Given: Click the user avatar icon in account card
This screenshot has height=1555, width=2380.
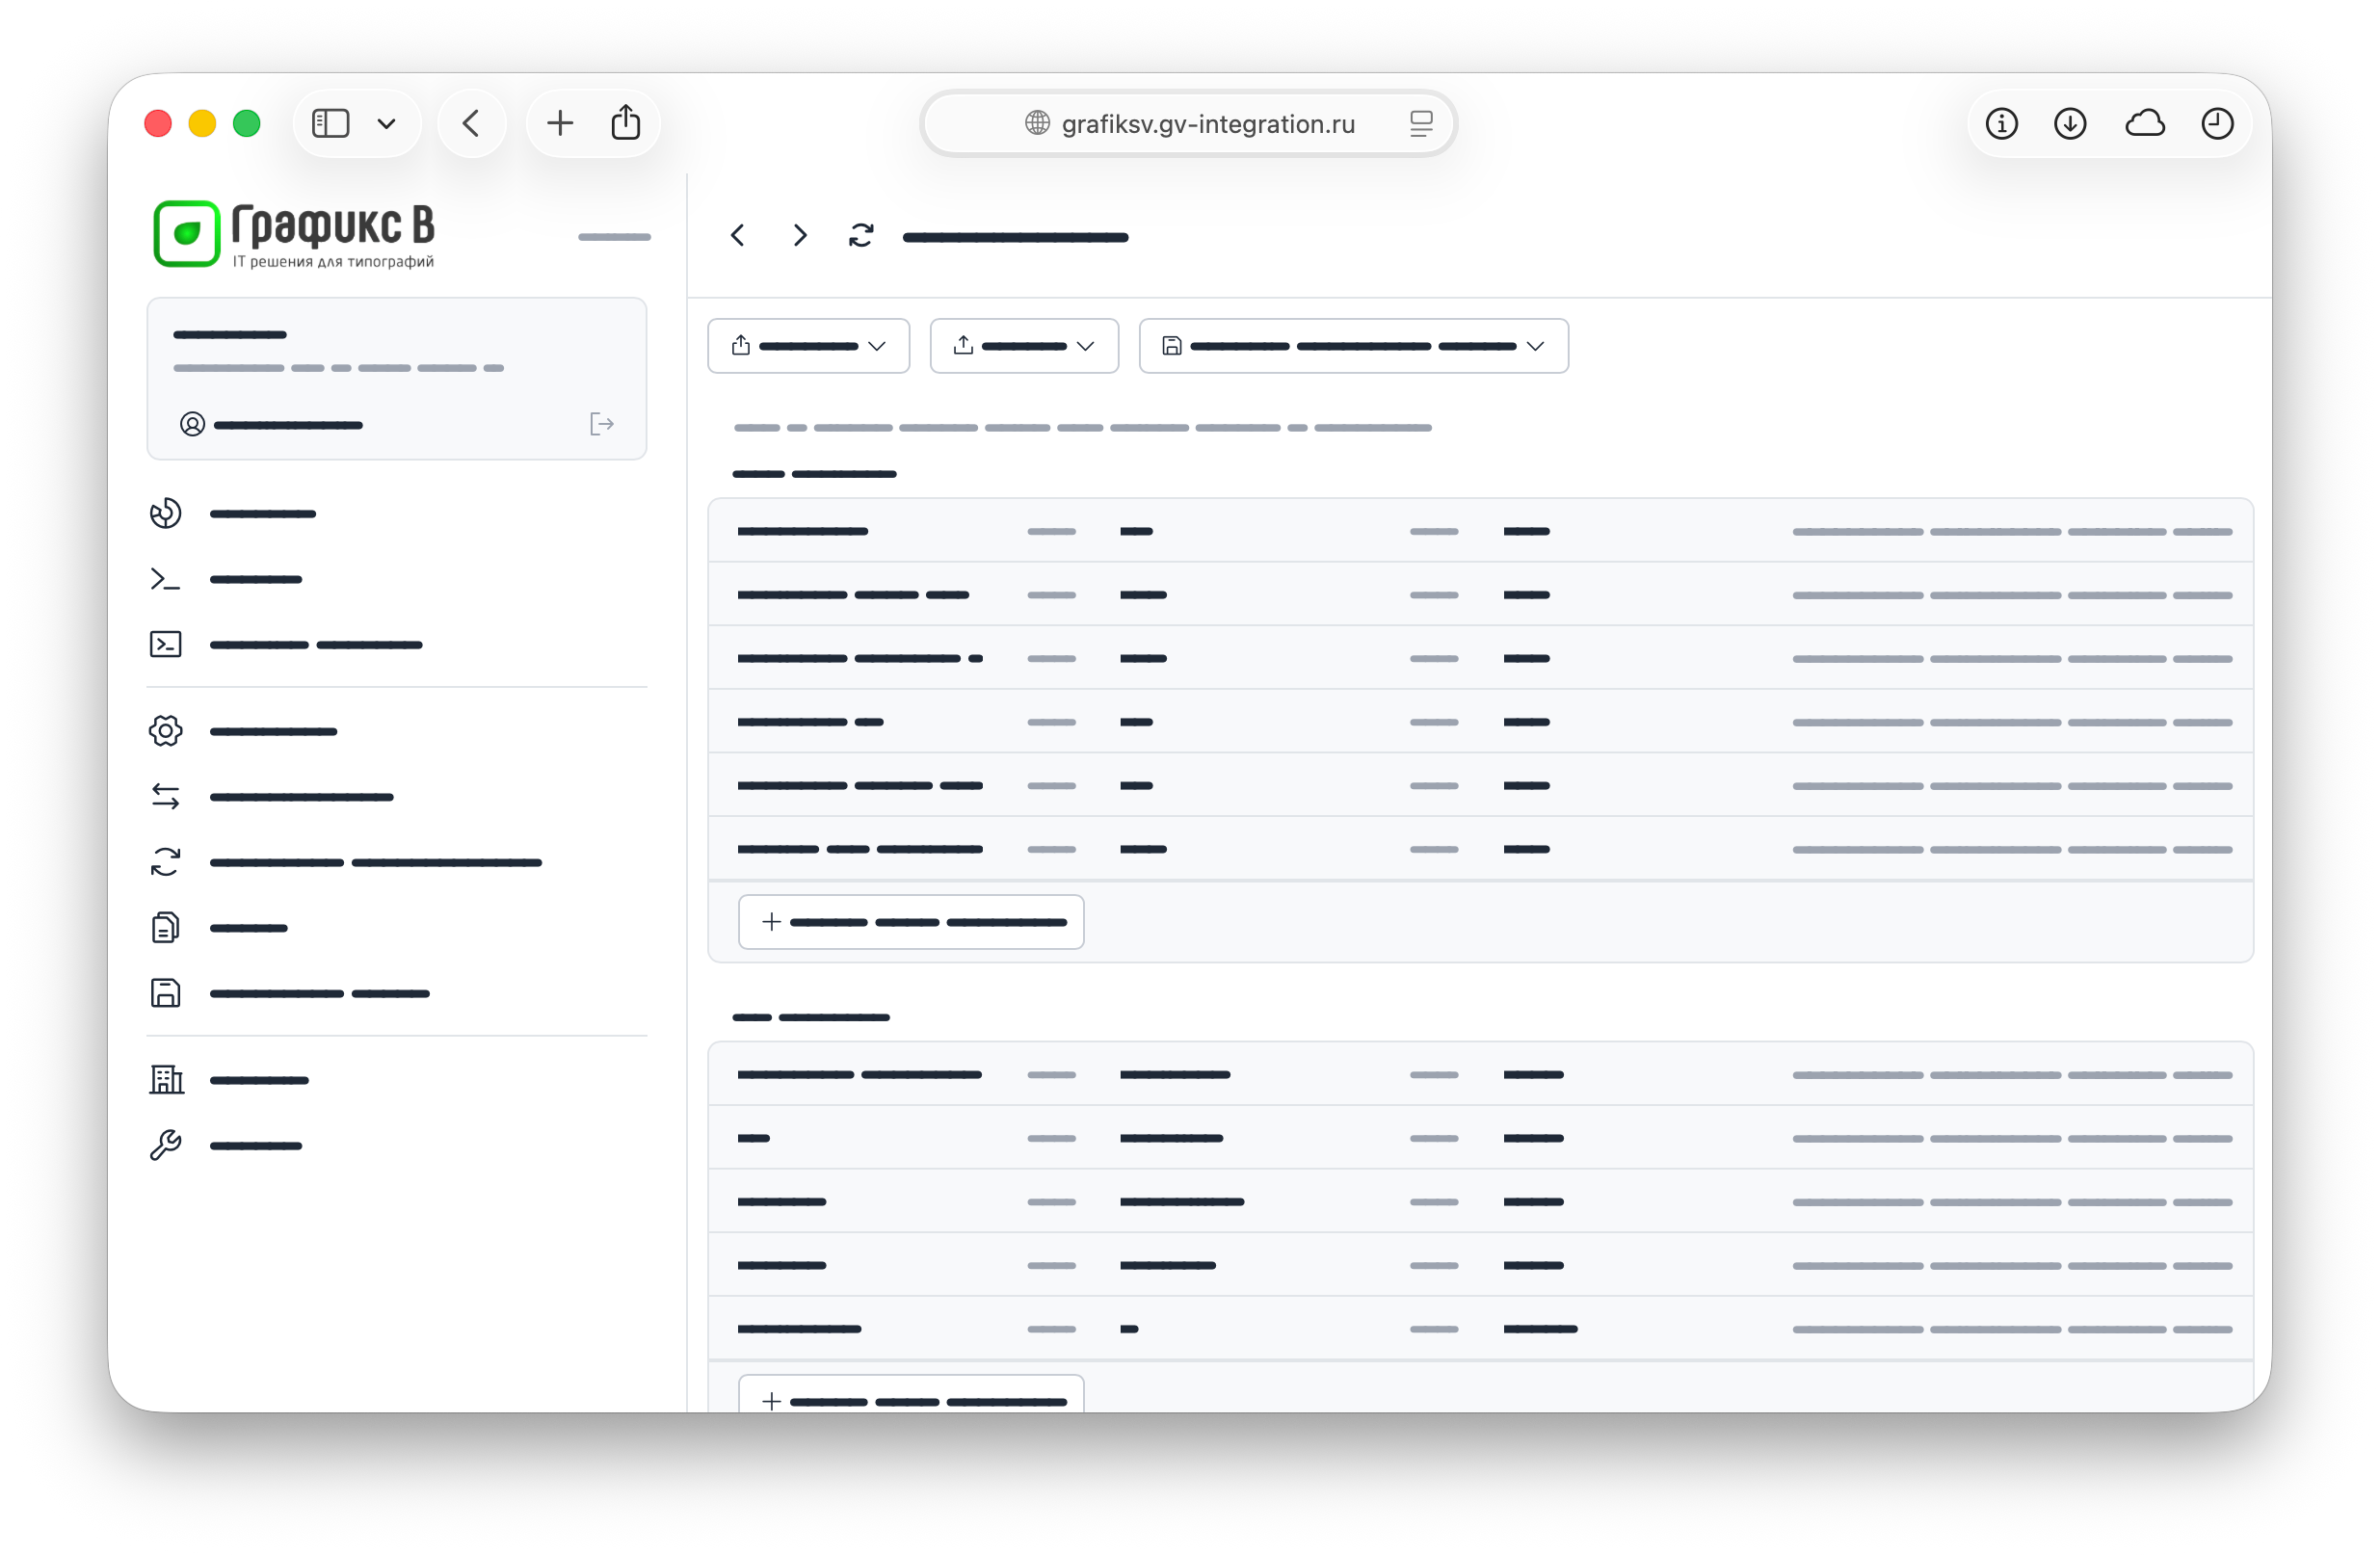Looking at the screenshot, I should [x=193, y=425].
